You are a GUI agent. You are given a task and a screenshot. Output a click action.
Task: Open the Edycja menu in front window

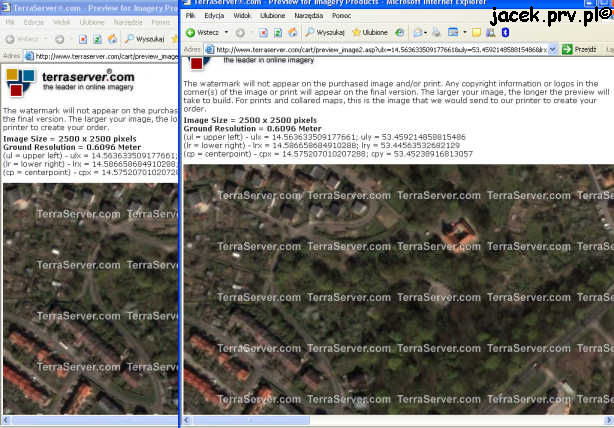tap(214, 16)
